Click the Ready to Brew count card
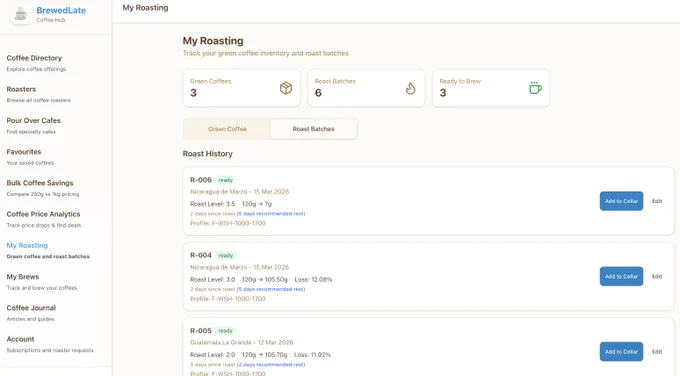 (x=491, y=88)
